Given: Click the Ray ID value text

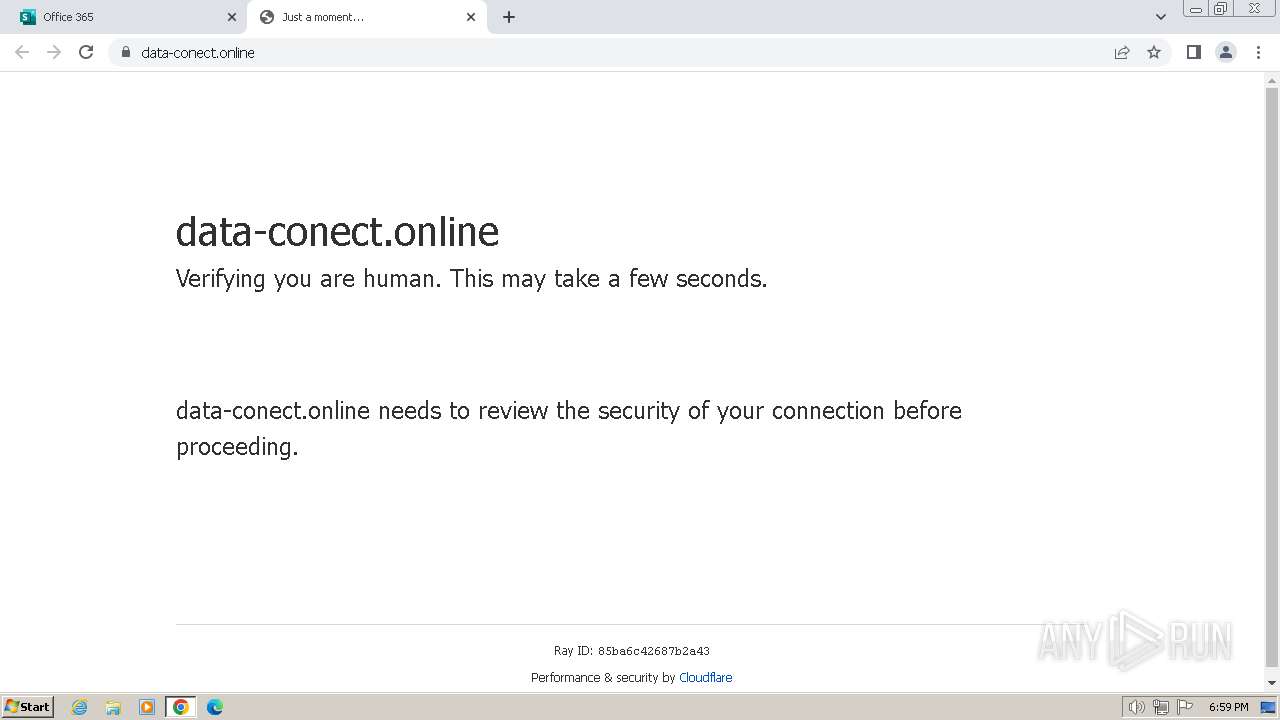Looking at the screenshot, I should tap(654, 651).
